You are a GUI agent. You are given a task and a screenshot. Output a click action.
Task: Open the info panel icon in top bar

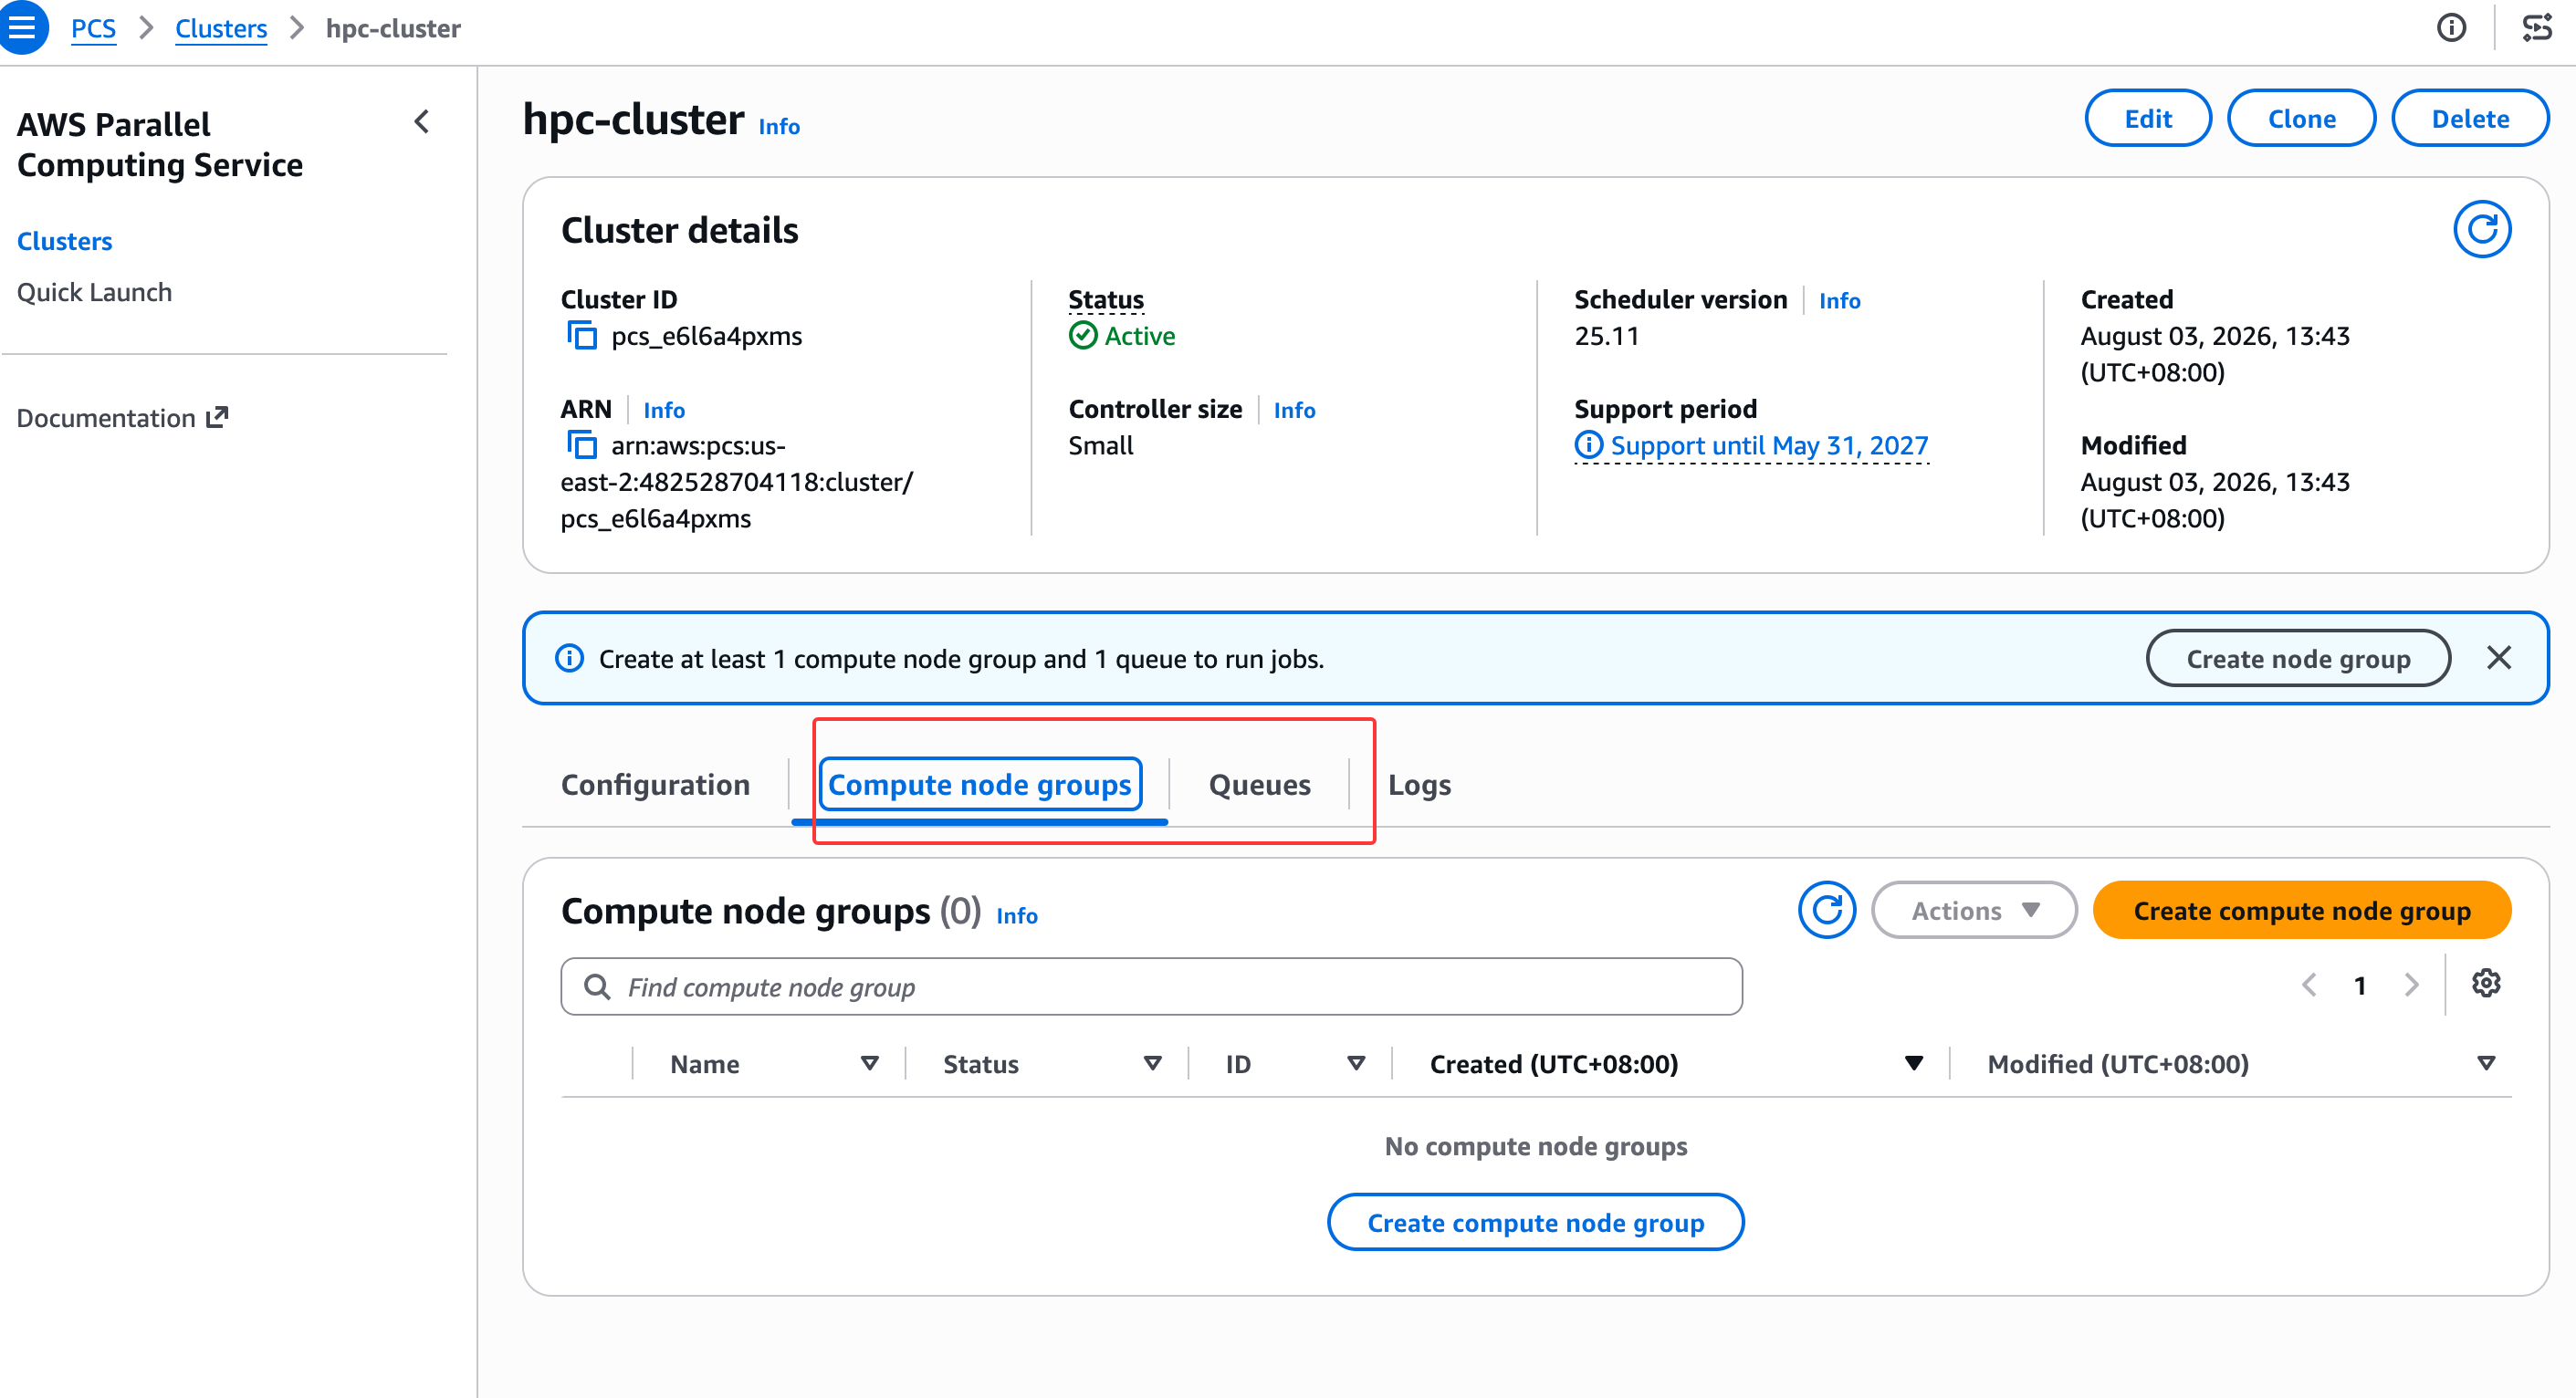(x=2450, y=27)
